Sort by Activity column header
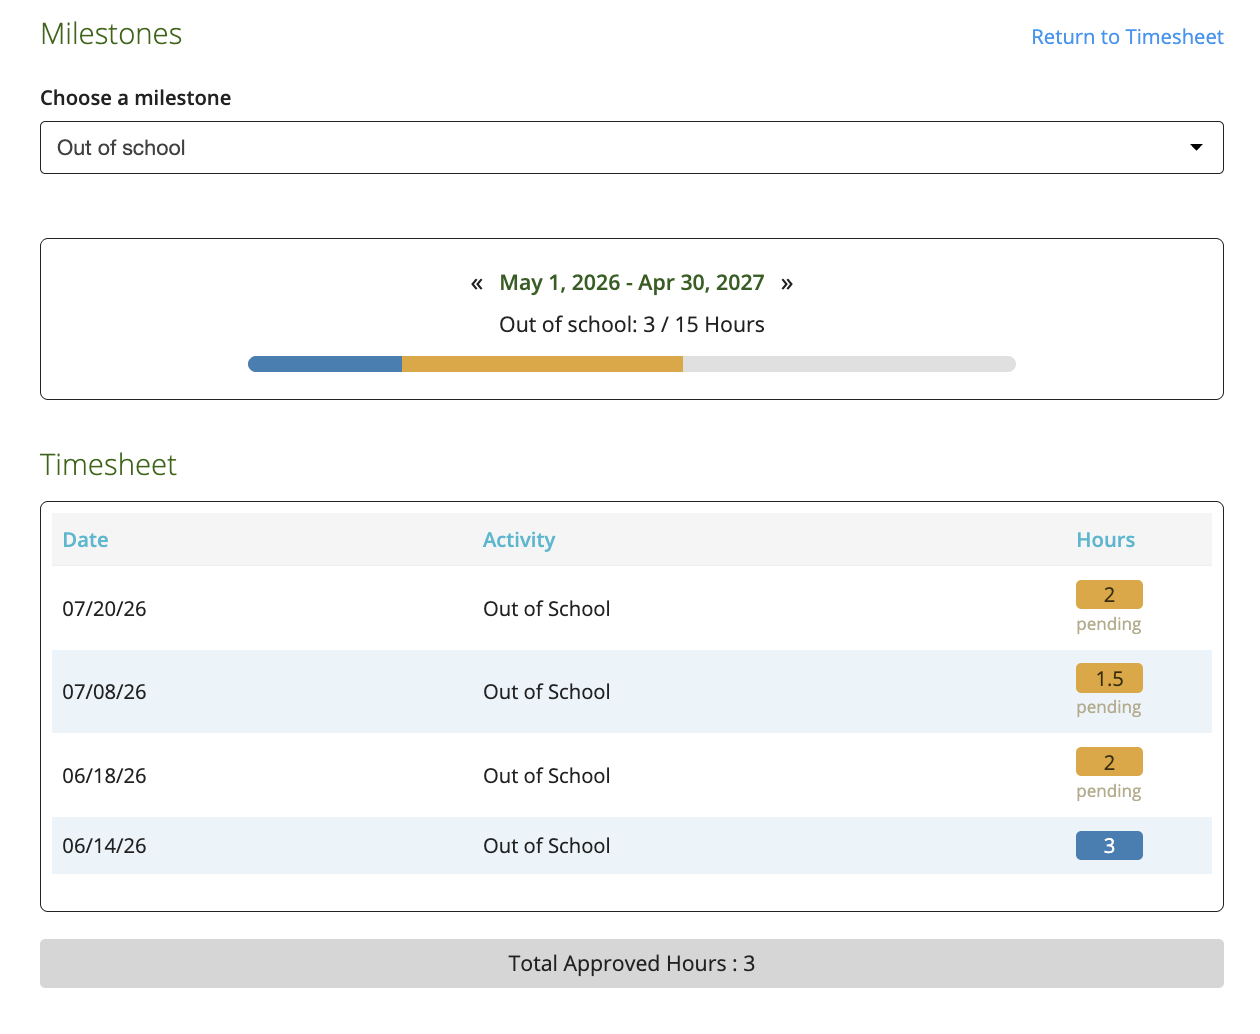 (519, 540)
